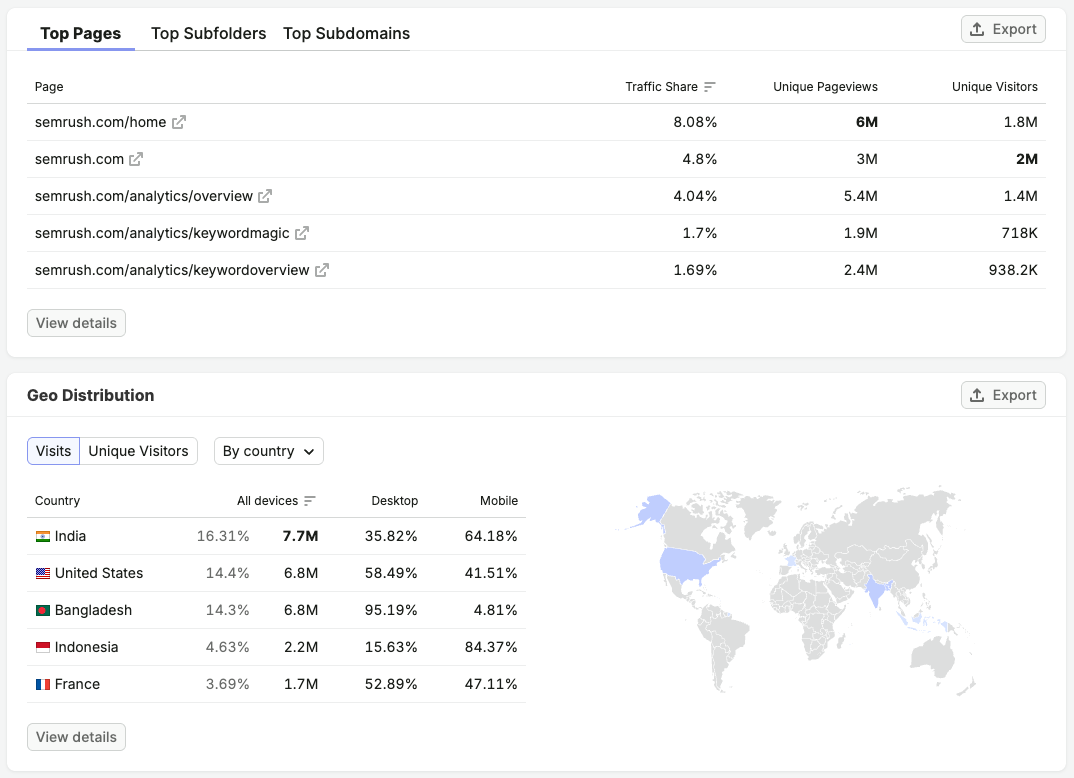The image size is (1074, 778).
Task: Open the semrush.com/analytics/keywordoverview link
Action: 172,270
